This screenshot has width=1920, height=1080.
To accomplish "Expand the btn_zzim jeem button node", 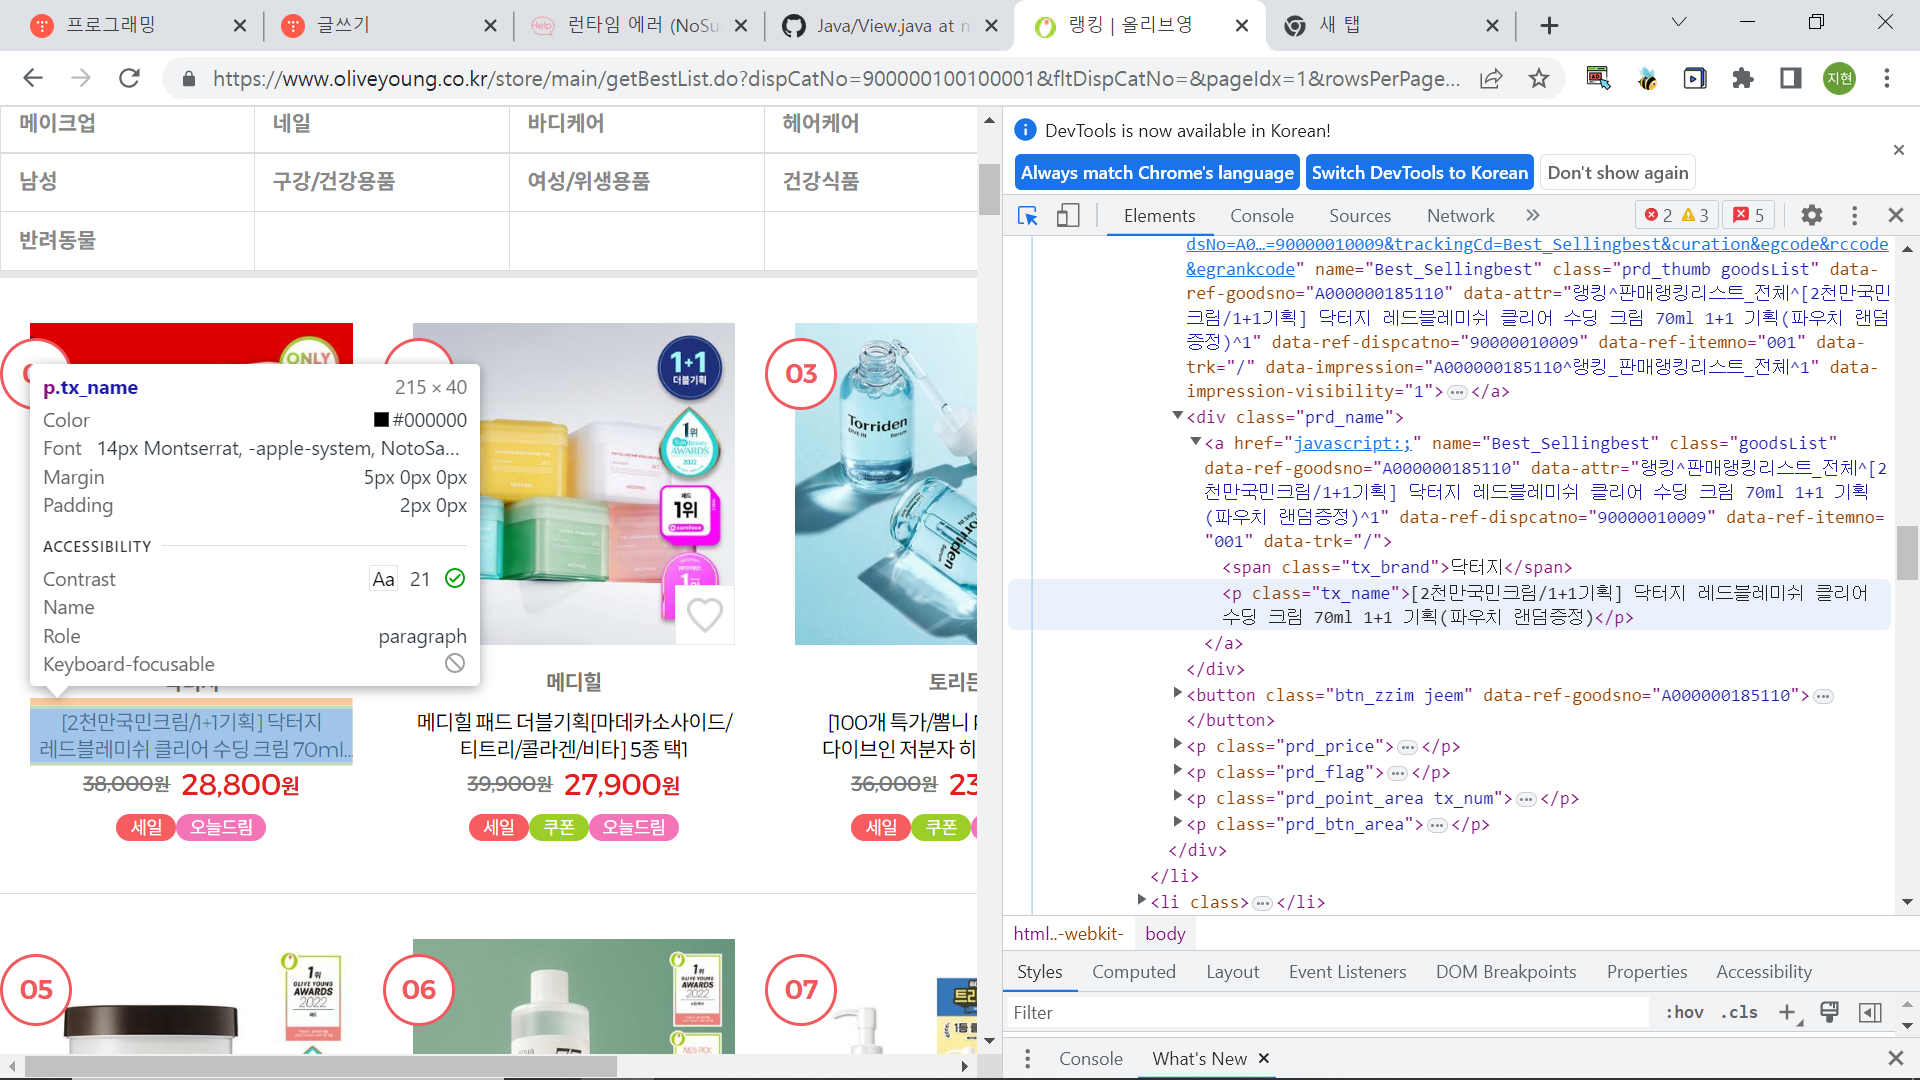I will tap(1177, 692).
